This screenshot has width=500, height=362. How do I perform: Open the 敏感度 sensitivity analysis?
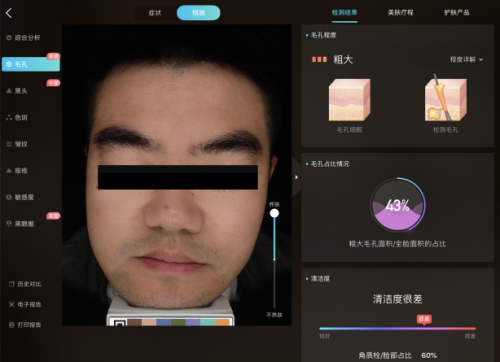pos(20,197)
